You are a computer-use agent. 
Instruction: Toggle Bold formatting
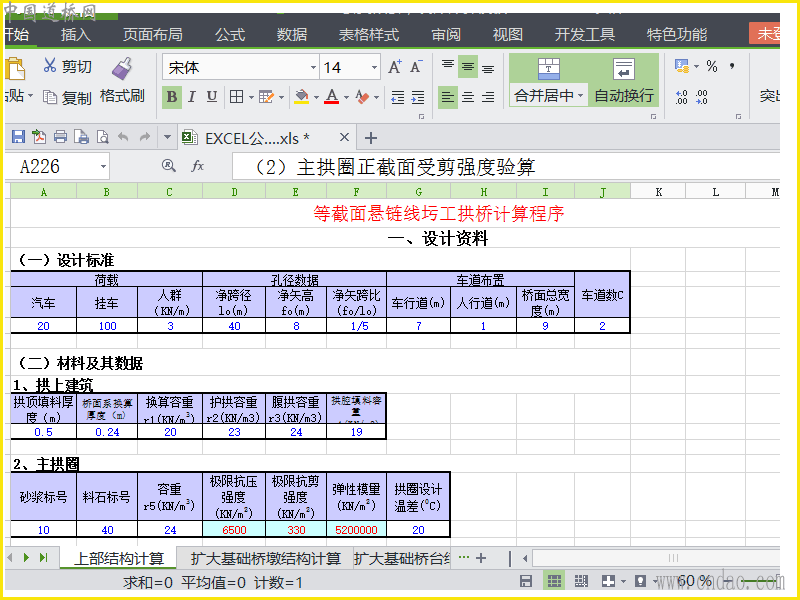[x=172, y=96]
